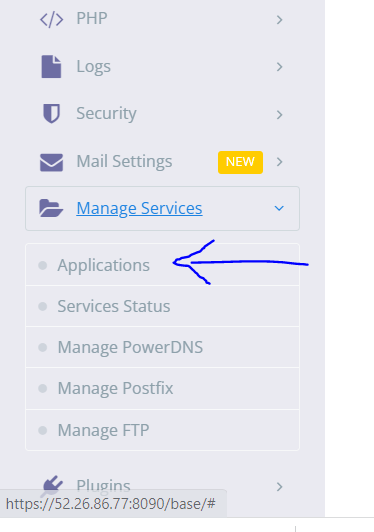
Task: Select Manage PowerDNS submenu item
Action: [x=163, y=347]
